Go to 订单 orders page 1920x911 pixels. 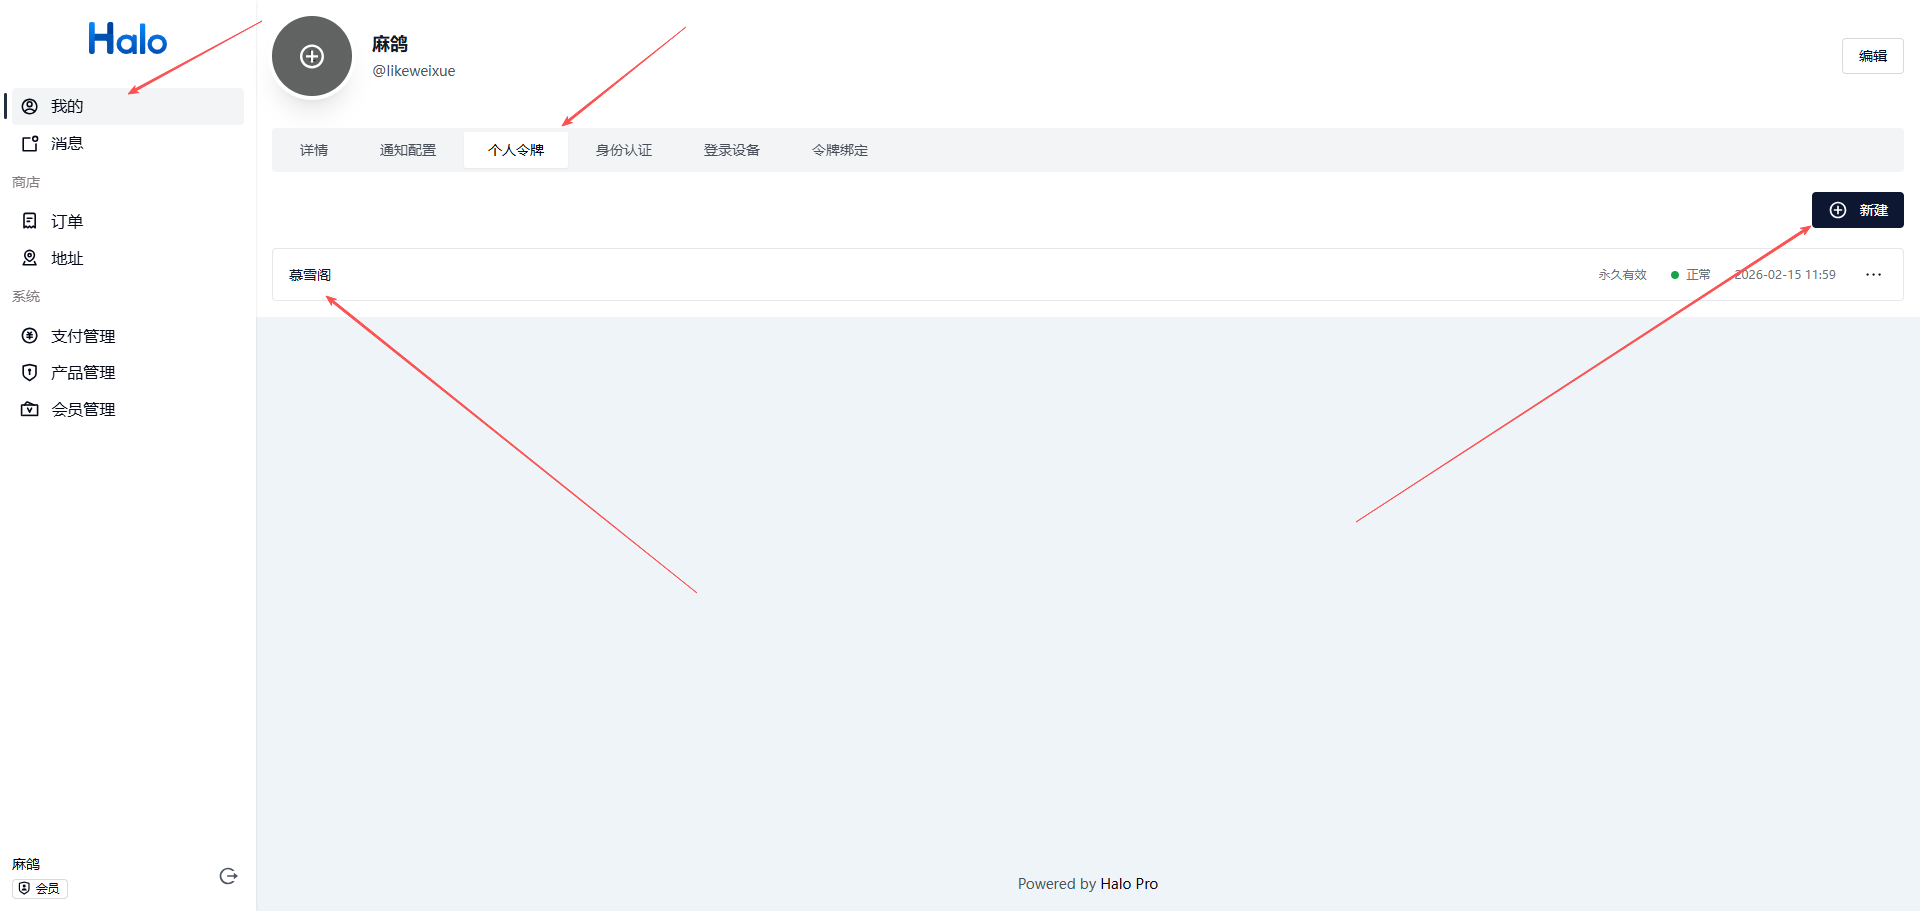coord(67,221)
